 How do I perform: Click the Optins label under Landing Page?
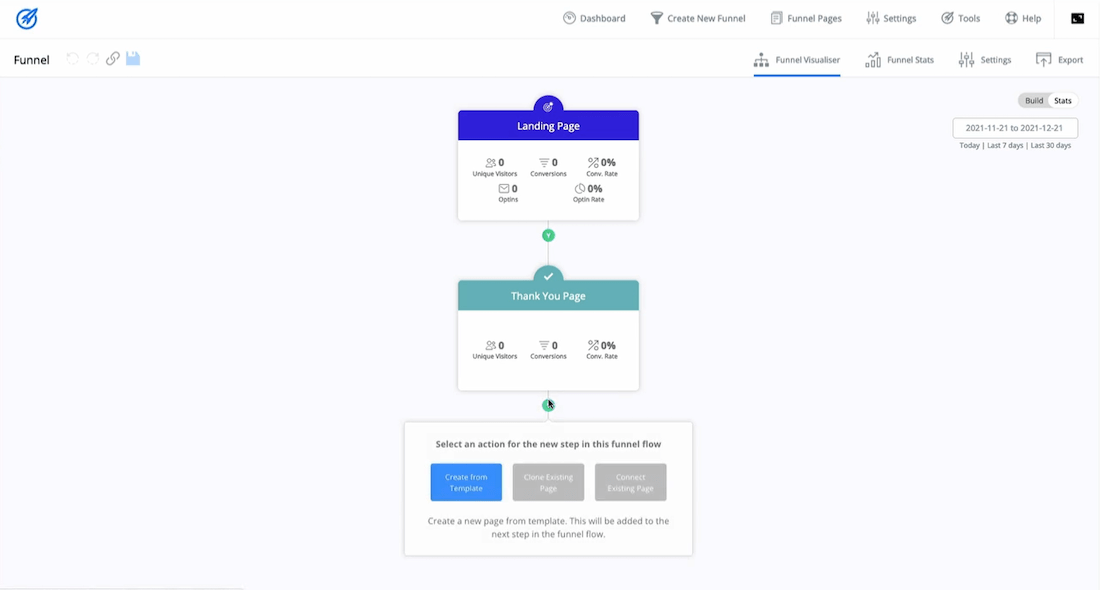[x=508, y=199]
